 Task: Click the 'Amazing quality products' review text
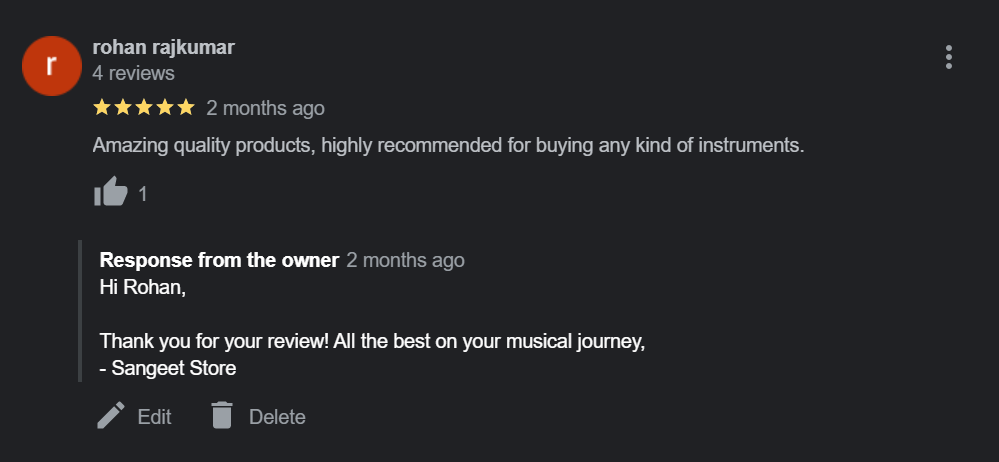[448, 145]
